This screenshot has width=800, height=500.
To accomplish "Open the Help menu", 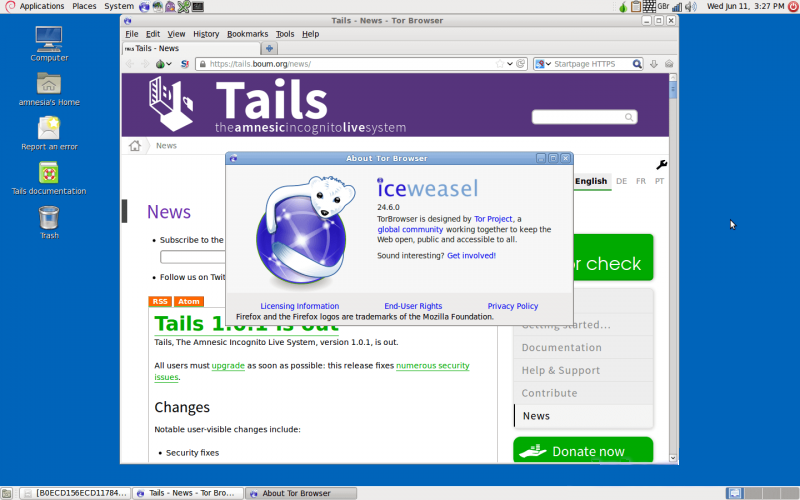I will pyautogui.click(x=310, y=34).
